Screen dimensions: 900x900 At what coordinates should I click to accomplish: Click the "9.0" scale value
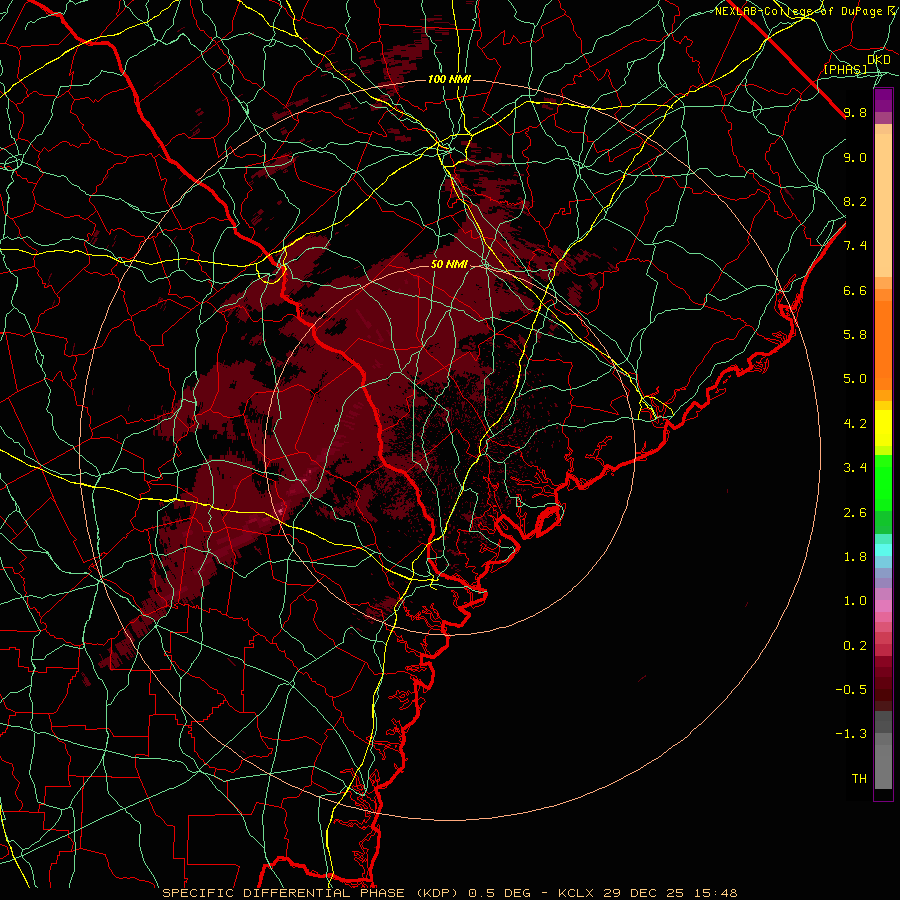point(855,158)
